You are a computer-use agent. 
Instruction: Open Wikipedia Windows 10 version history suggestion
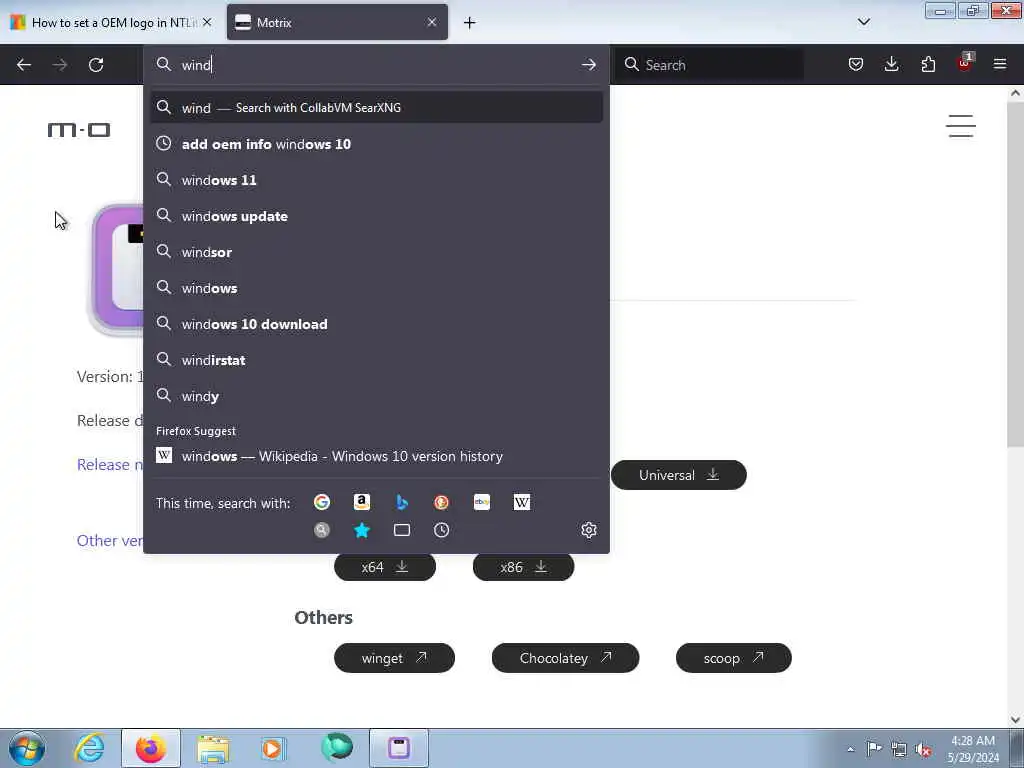coord(376,456)
